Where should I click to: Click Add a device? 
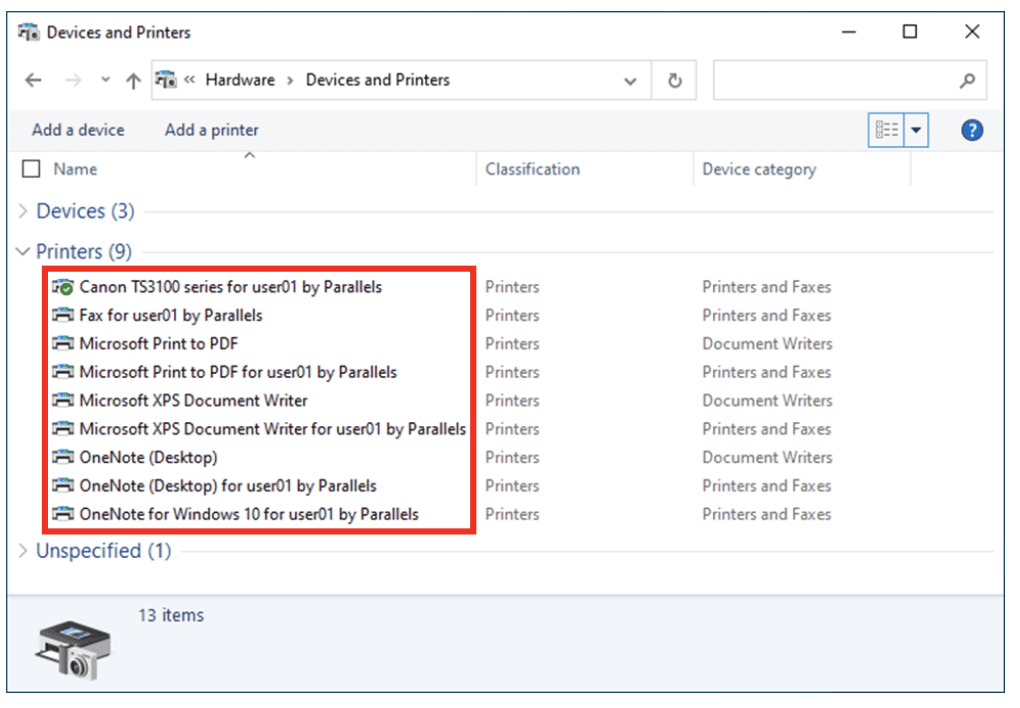(78, 130)
